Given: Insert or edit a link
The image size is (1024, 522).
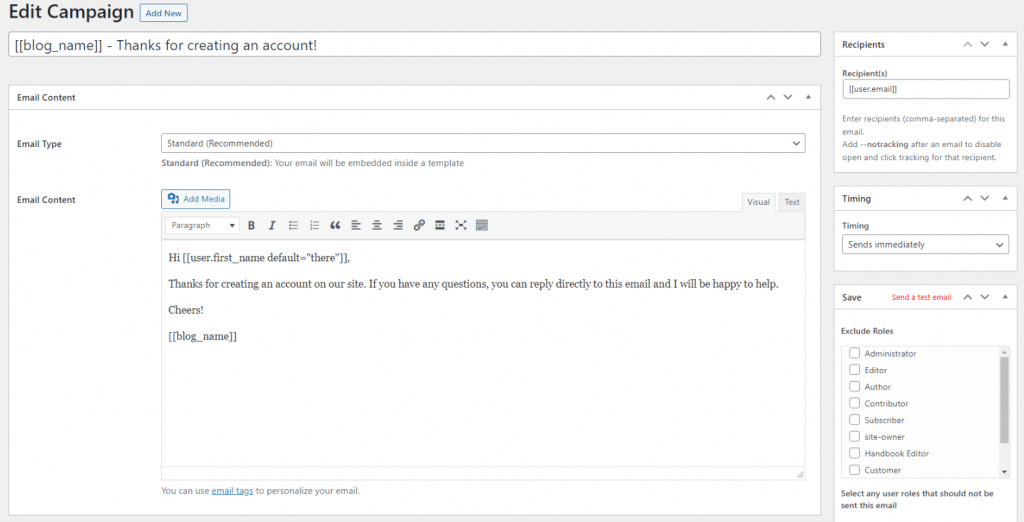Looking at the screenshot, I should pos(419,225).
